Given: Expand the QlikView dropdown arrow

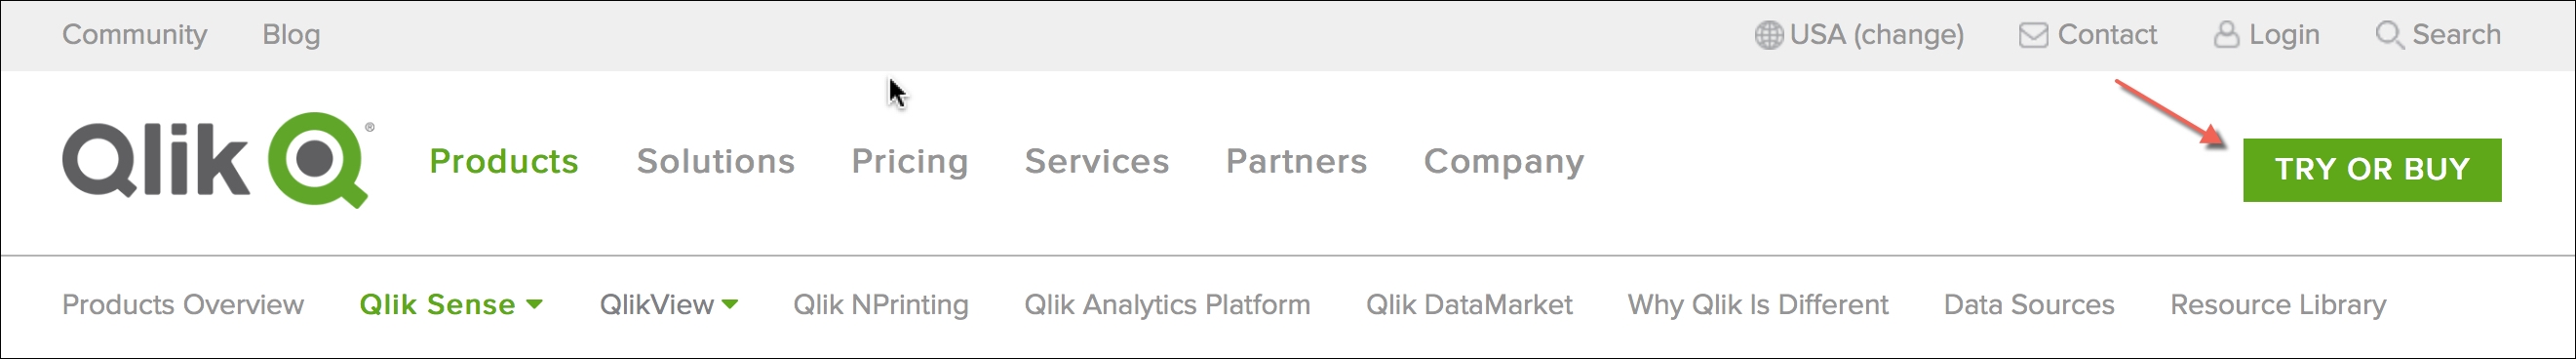Looking at the screenshot, I should point(729,304).
